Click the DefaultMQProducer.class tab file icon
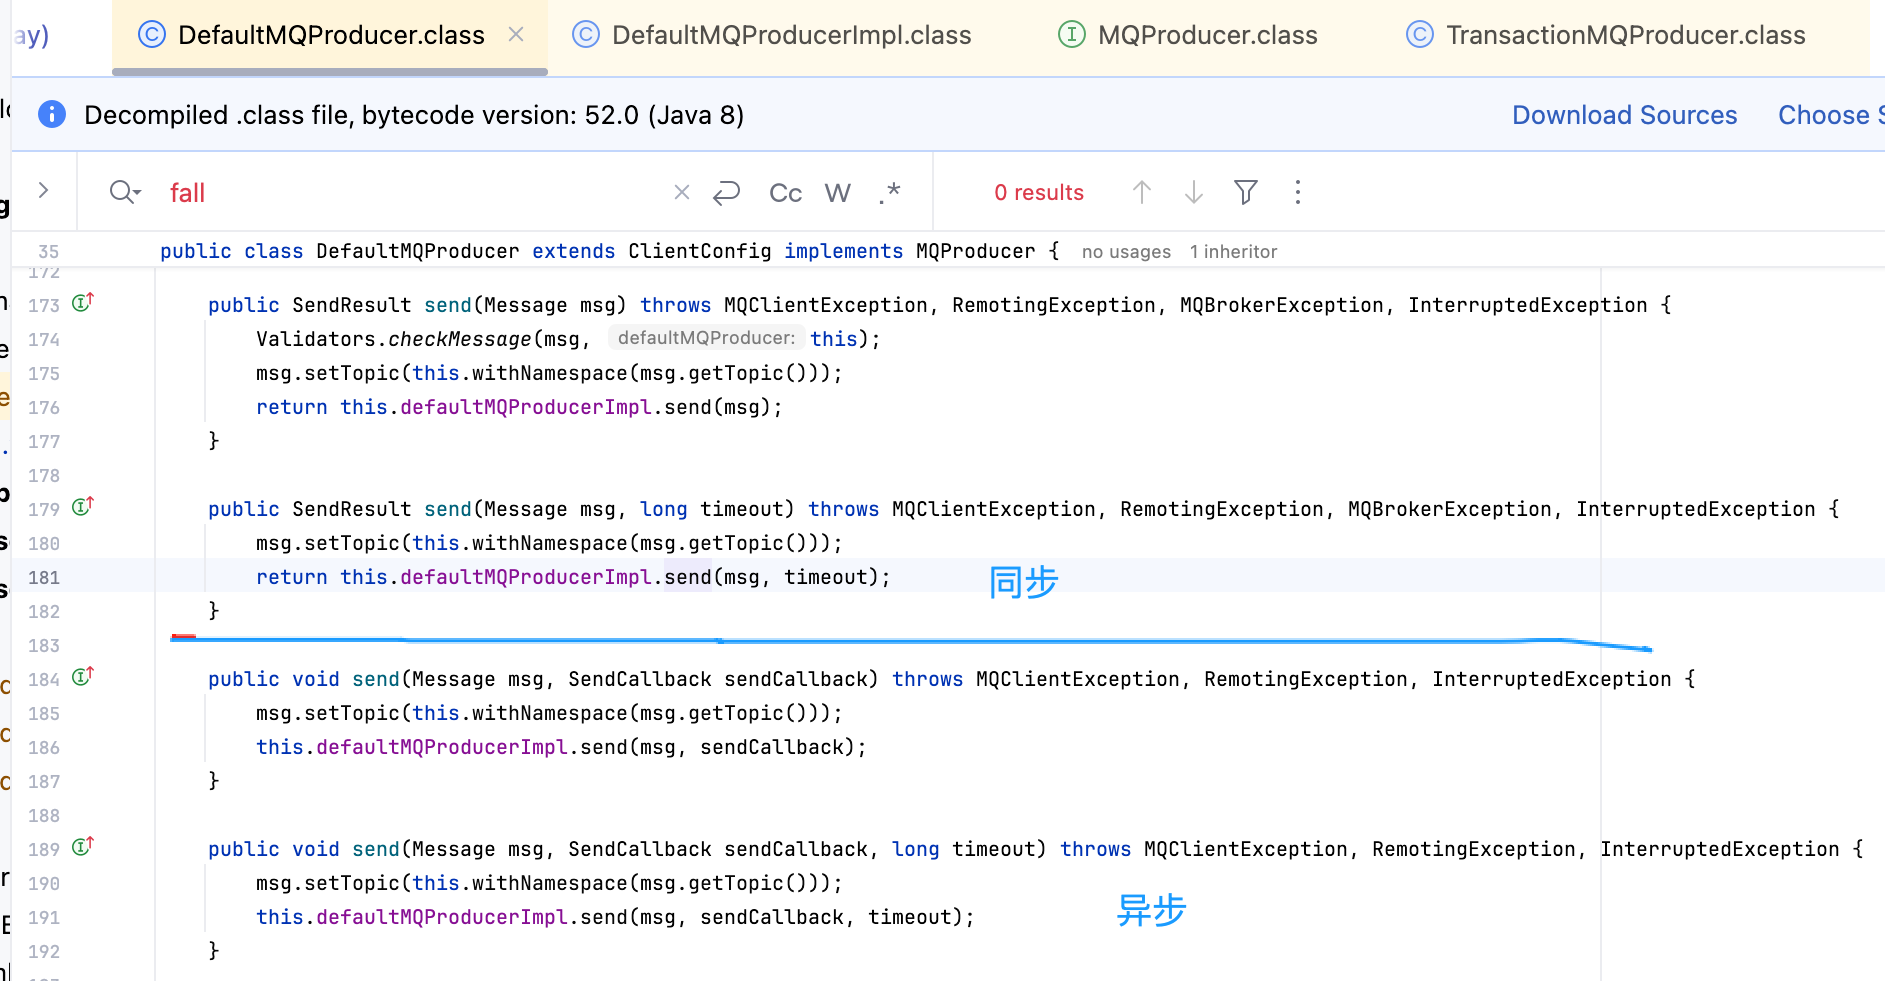1886x982 pixels. click(151, 35)
